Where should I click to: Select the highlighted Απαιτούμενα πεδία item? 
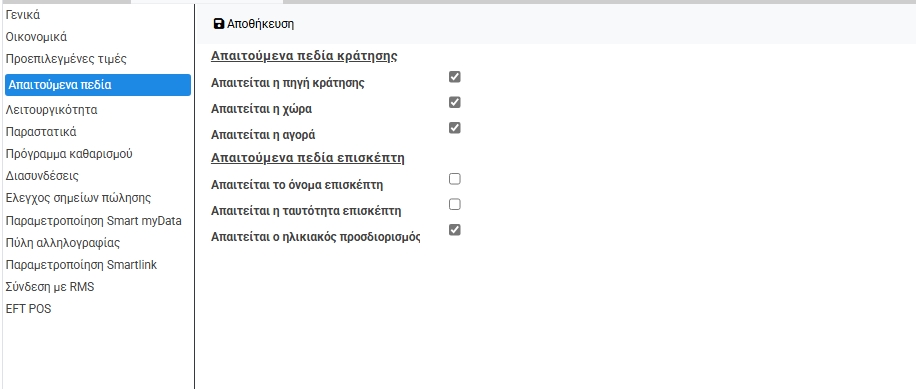coord(98,85)
